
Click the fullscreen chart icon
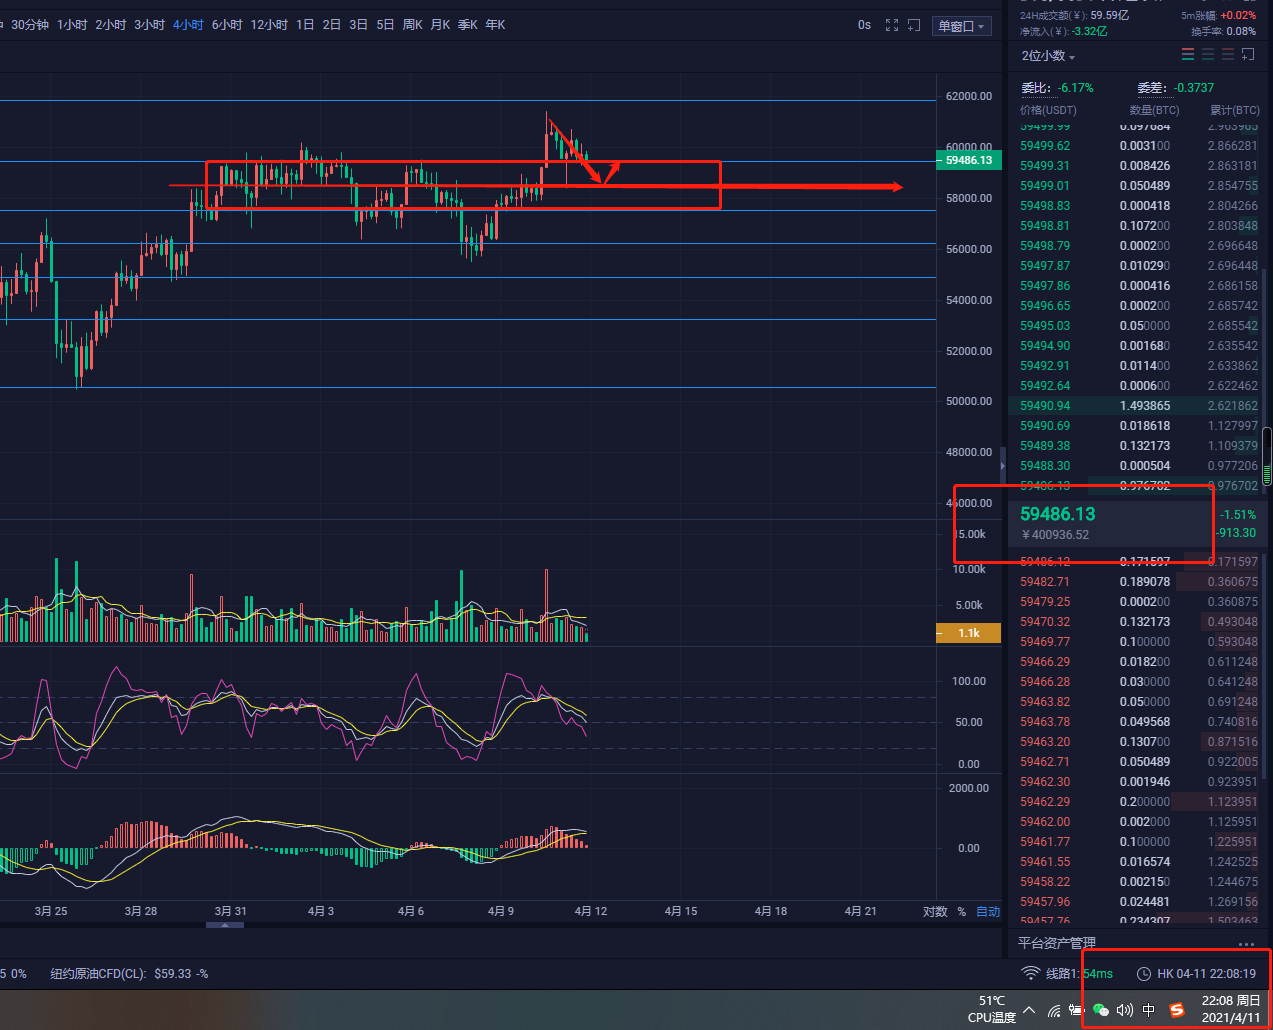892,25
